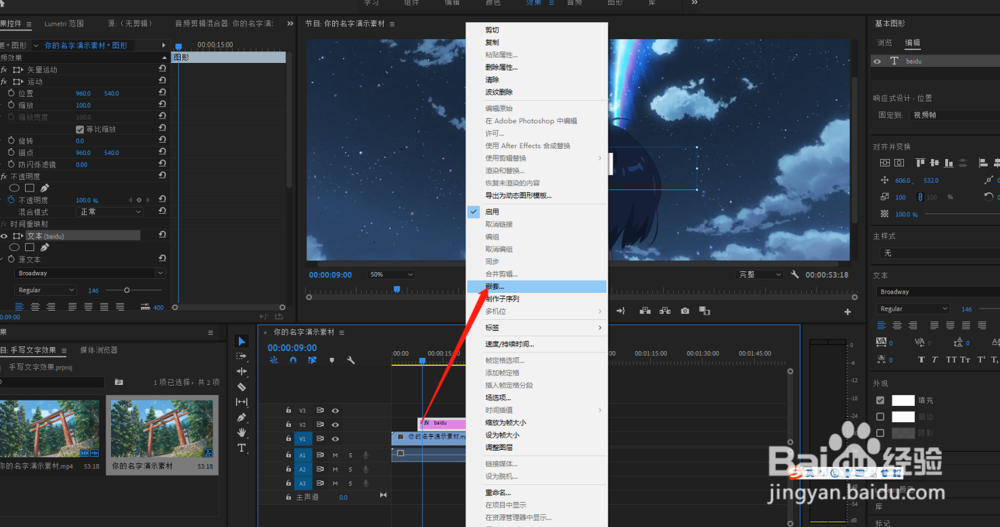The height and width of the screenshot is (527, 1000).
Task: Open Broadway font dropdown in Effect Controls
Action: point(89,273)
